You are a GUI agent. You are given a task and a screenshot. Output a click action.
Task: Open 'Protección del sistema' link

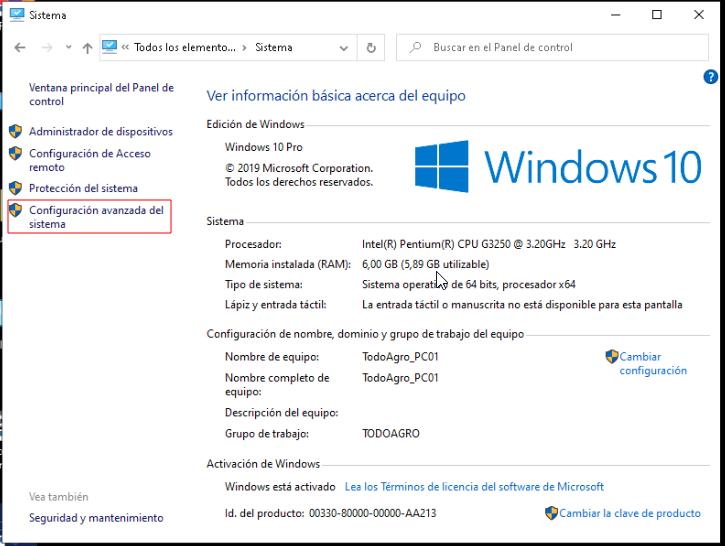click(x=83, y=188)
